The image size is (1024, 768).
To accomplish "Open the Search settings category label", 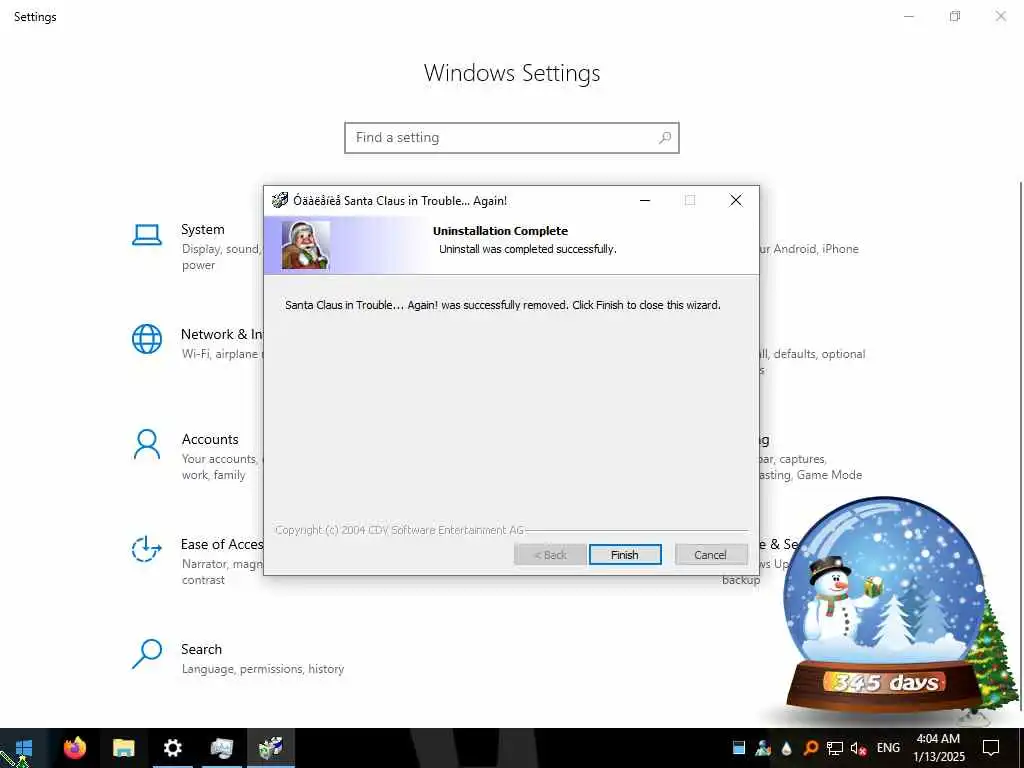I will point(201,649).
